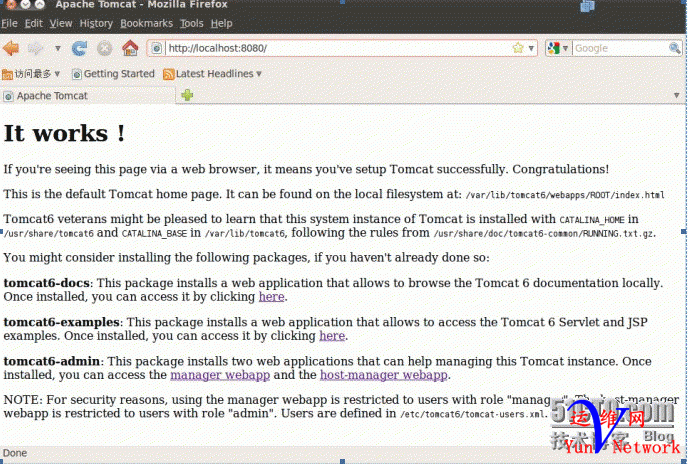Click the /usr/share/doc/tomcat6-common/RUNNING.txt.gz path

[544, 234]
